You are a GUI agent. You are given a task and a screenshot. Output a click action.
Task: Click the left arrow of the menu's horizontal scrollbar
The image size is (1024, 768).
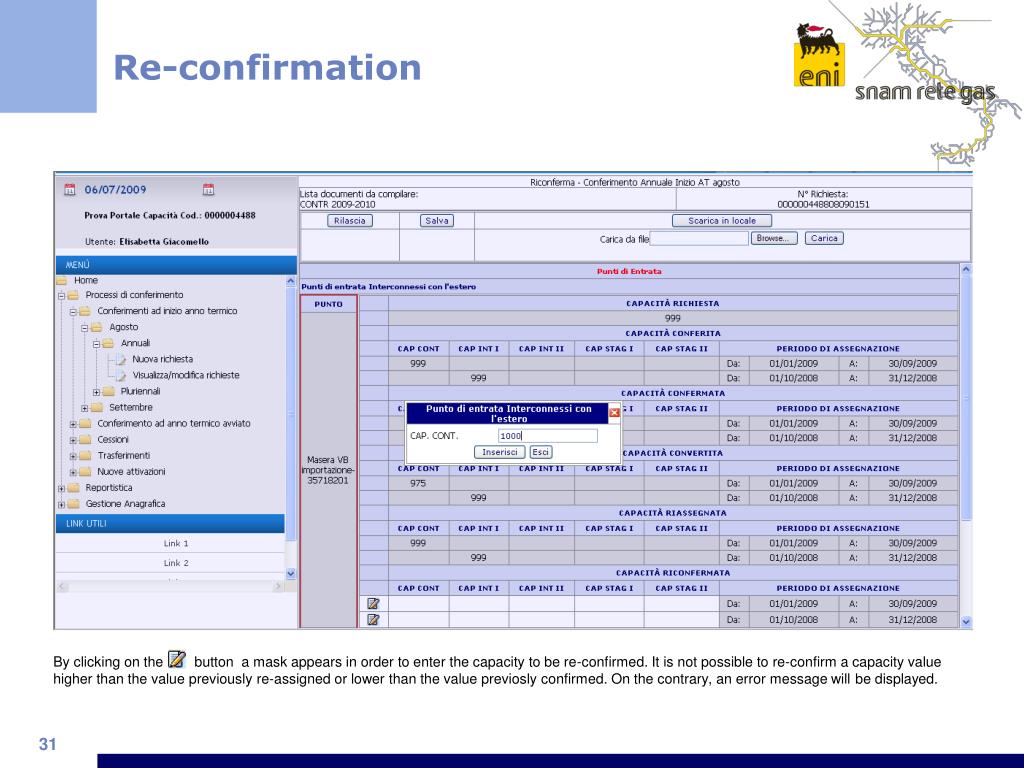pos(62,586)
